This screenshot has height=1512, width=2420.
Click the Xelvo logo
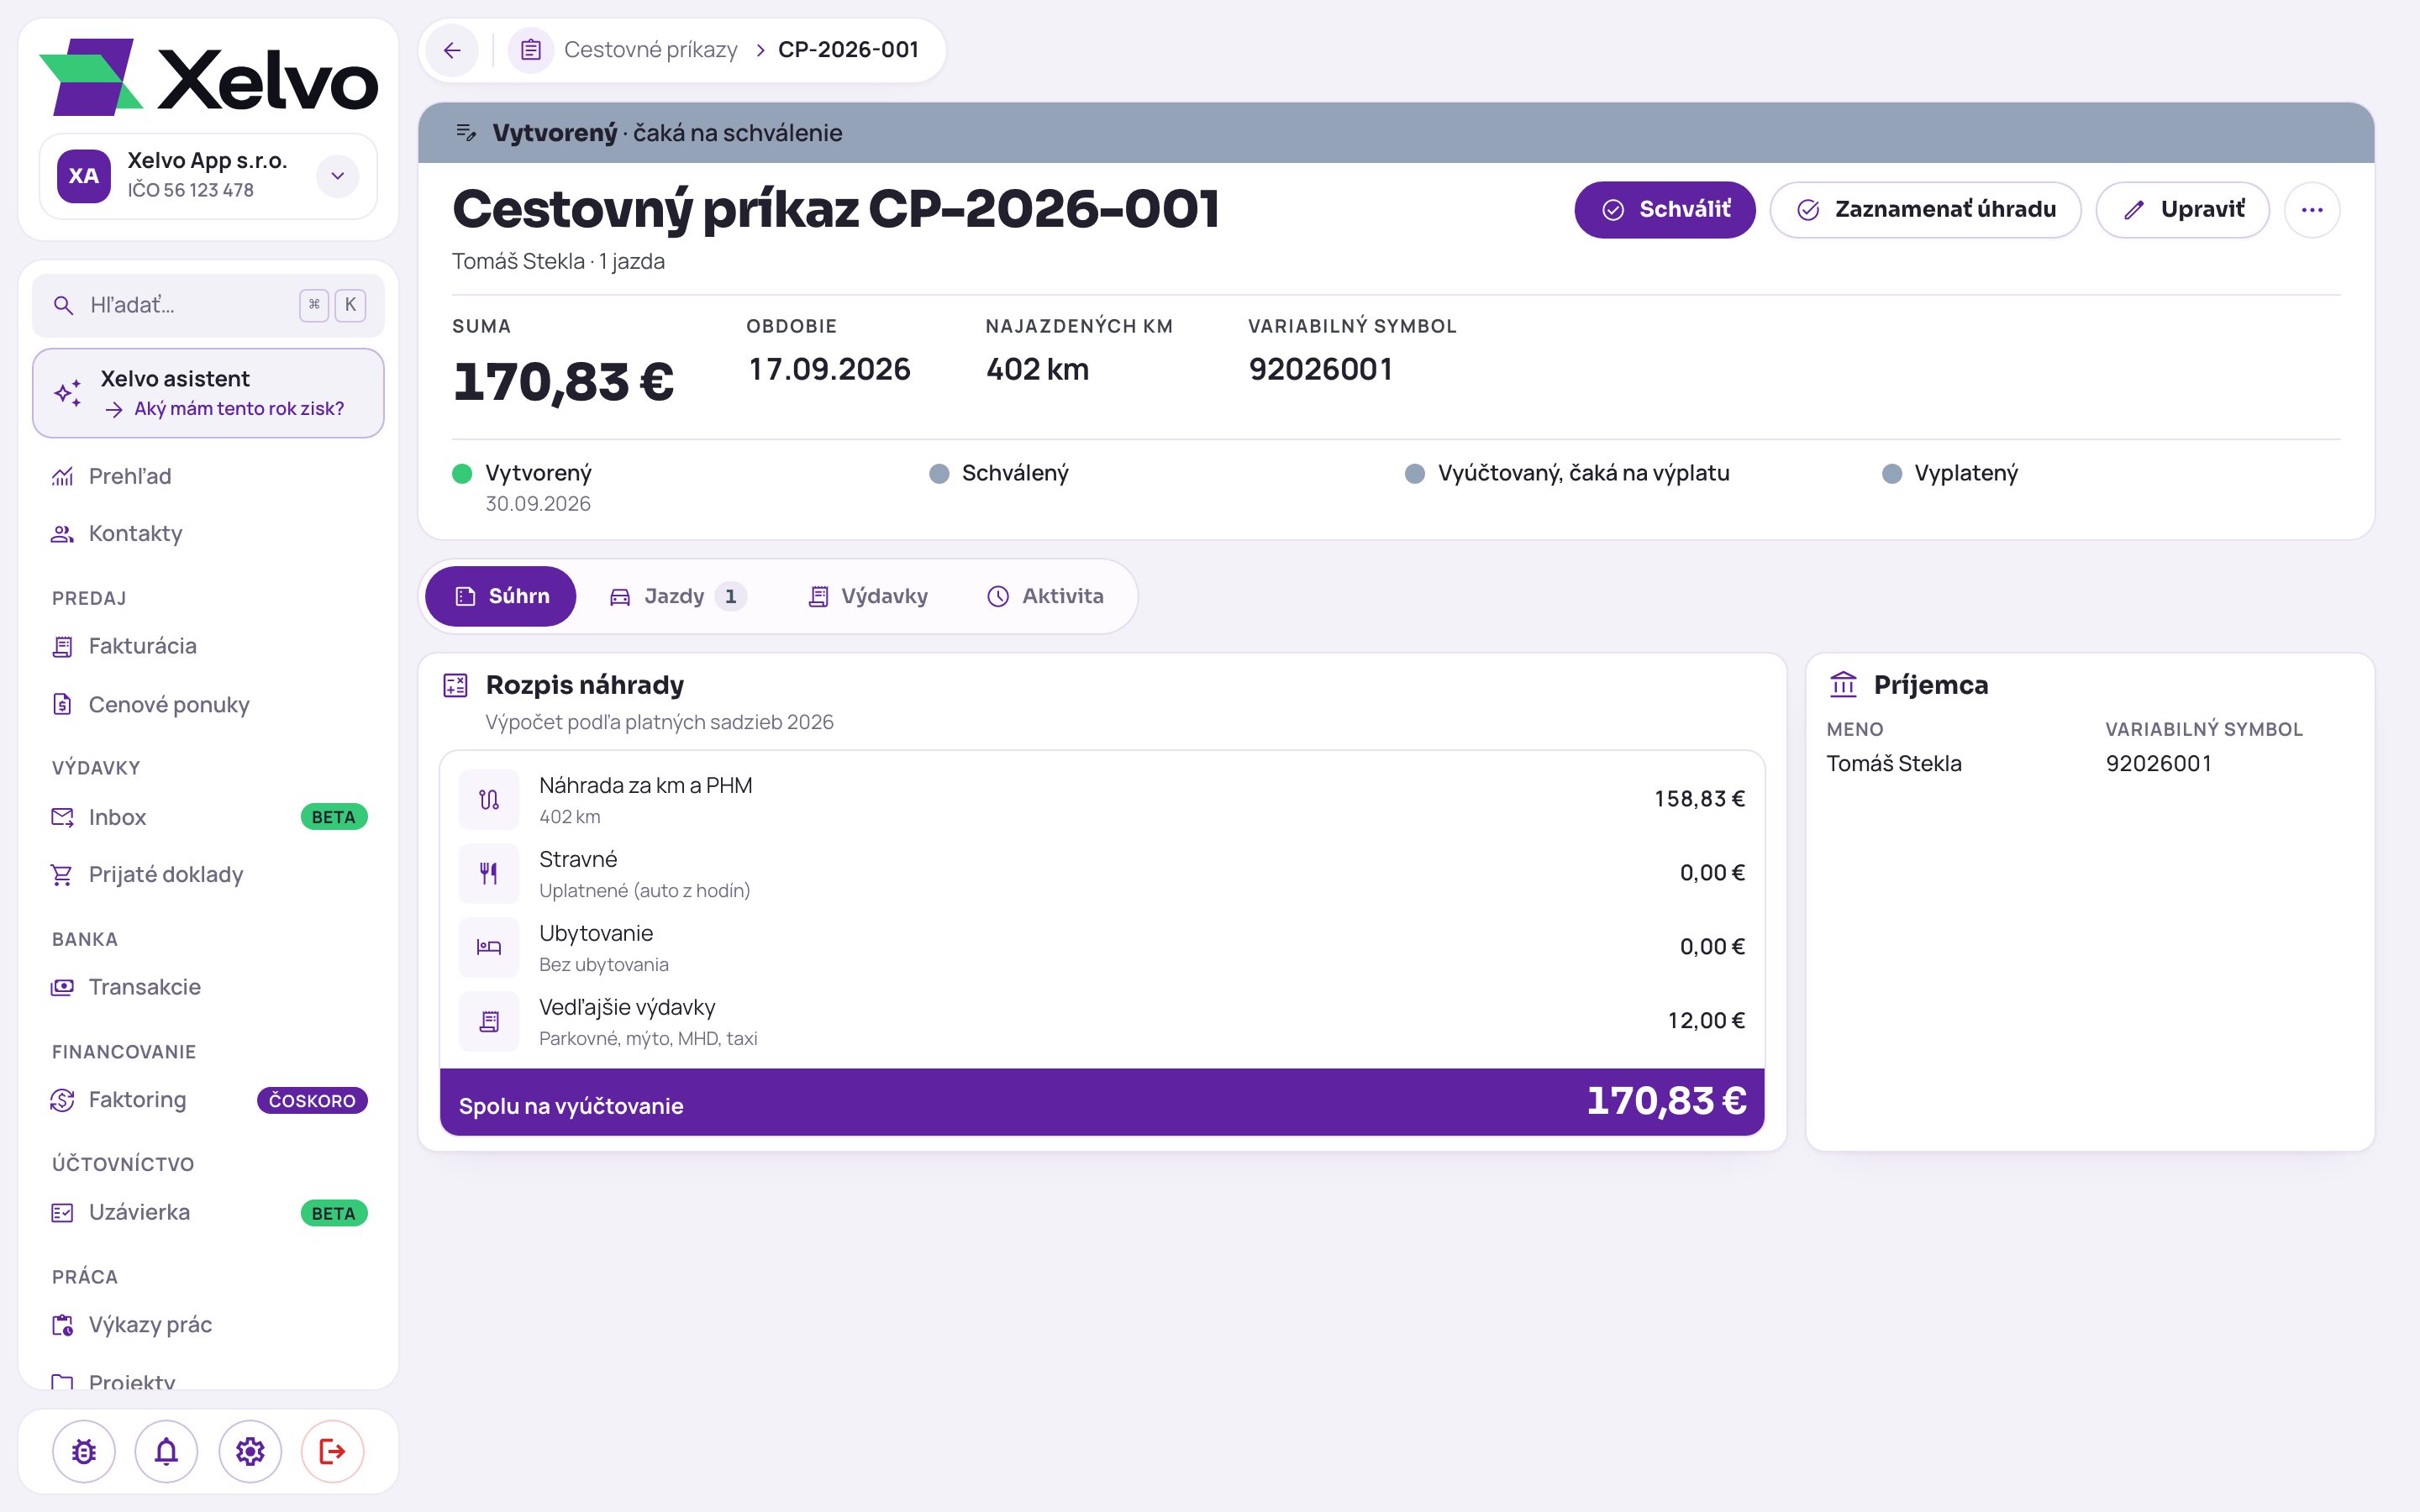point(208,78)
